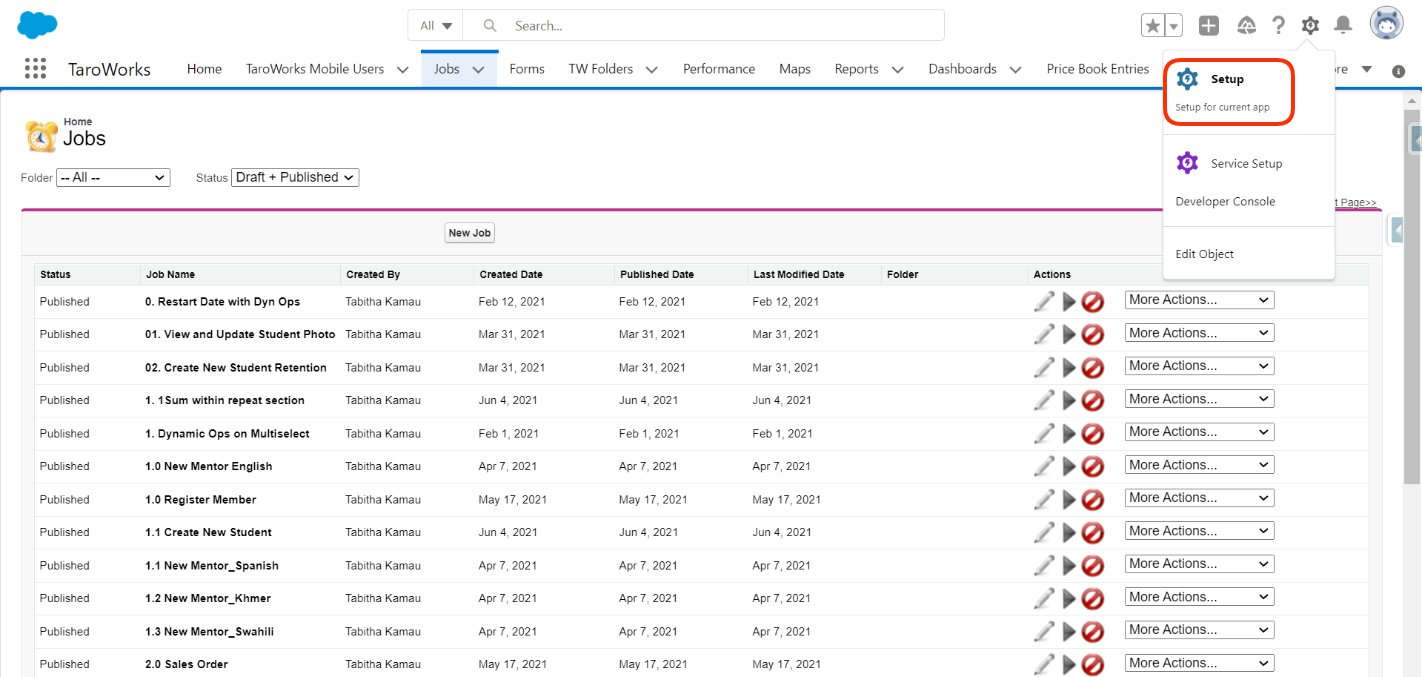This screenshot has height=677, width=1422.
Task: Expand the TW Folders tab chevron
Action: point(651,70)
